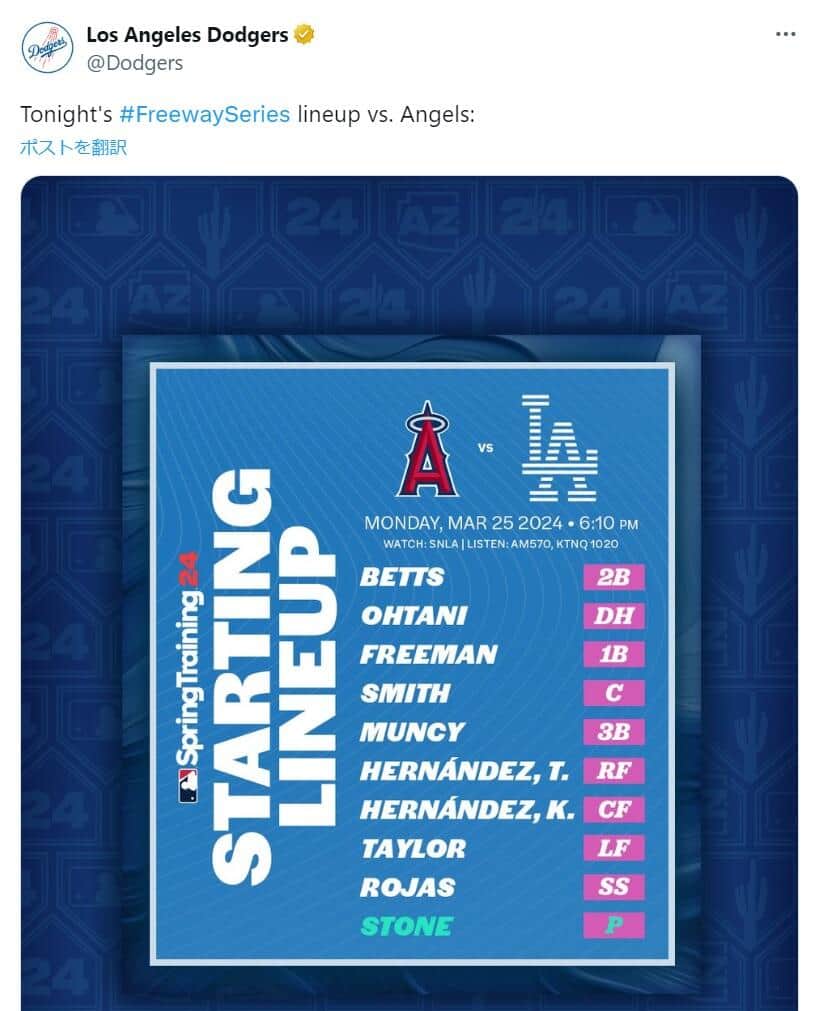This screenshot has height=1011, width=813.
Task: Click the @Dodgers handle
Action: [134, 63]
